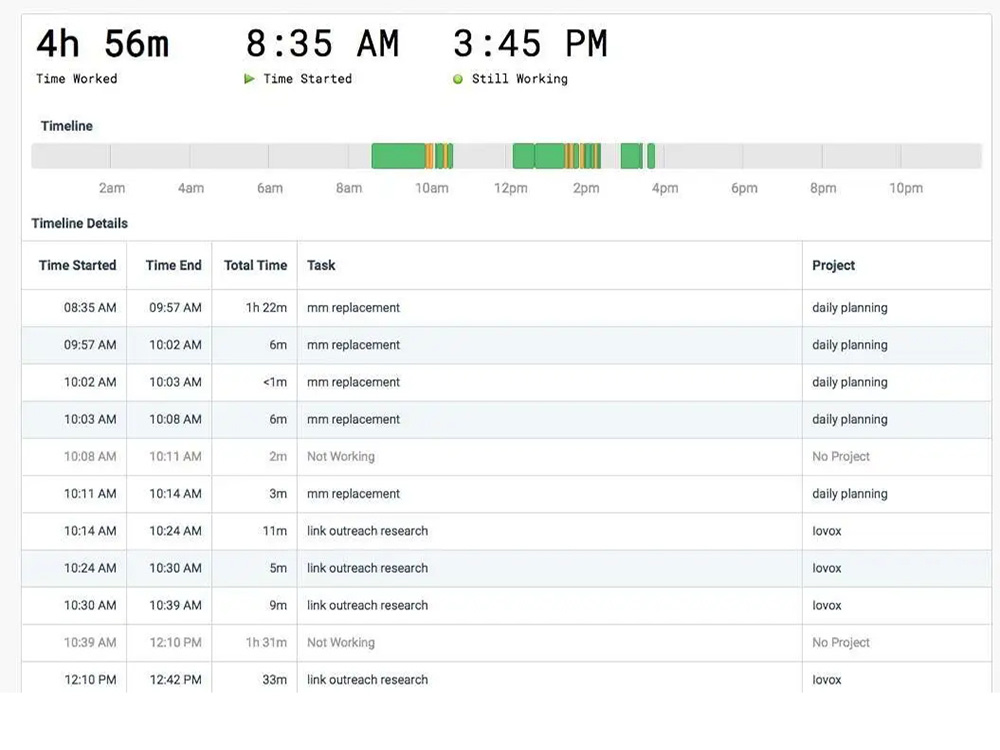Click the green Still Working status dot
The width and height of the screenshot is (1000, 750).
pos(457,79)
